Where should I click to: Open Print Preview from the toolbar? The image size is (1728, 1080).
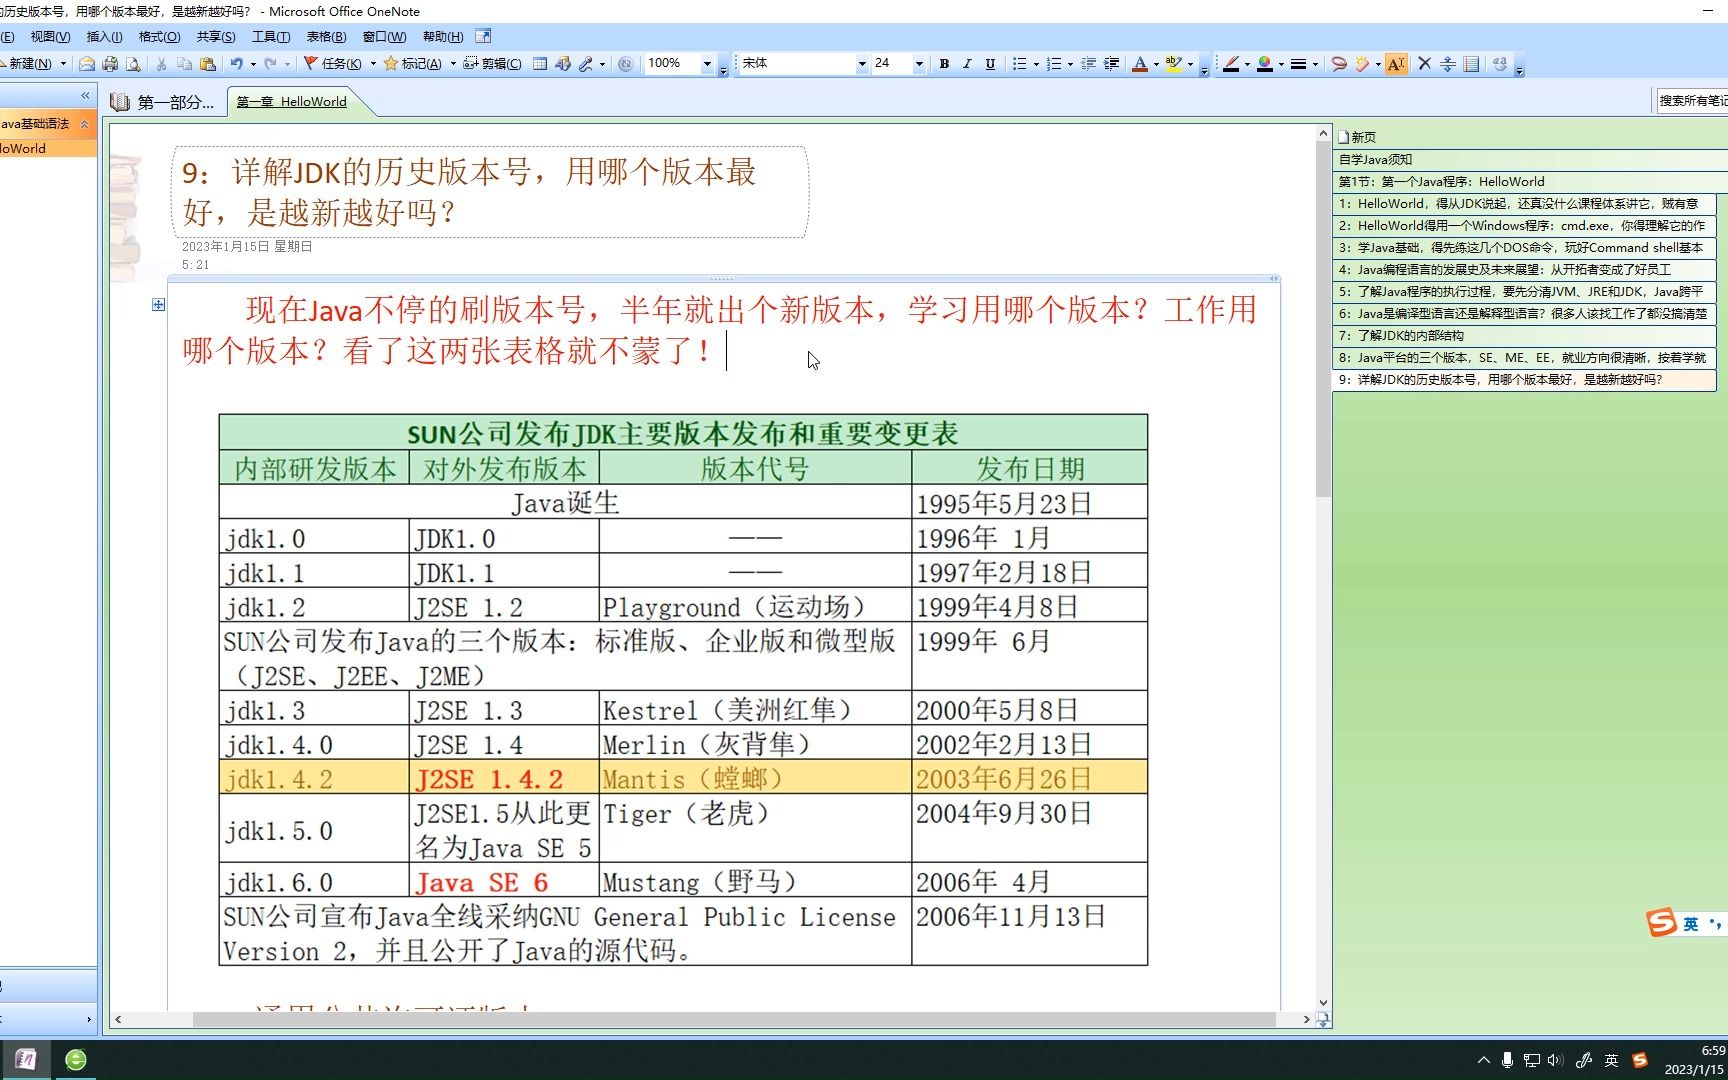point(132,64)
